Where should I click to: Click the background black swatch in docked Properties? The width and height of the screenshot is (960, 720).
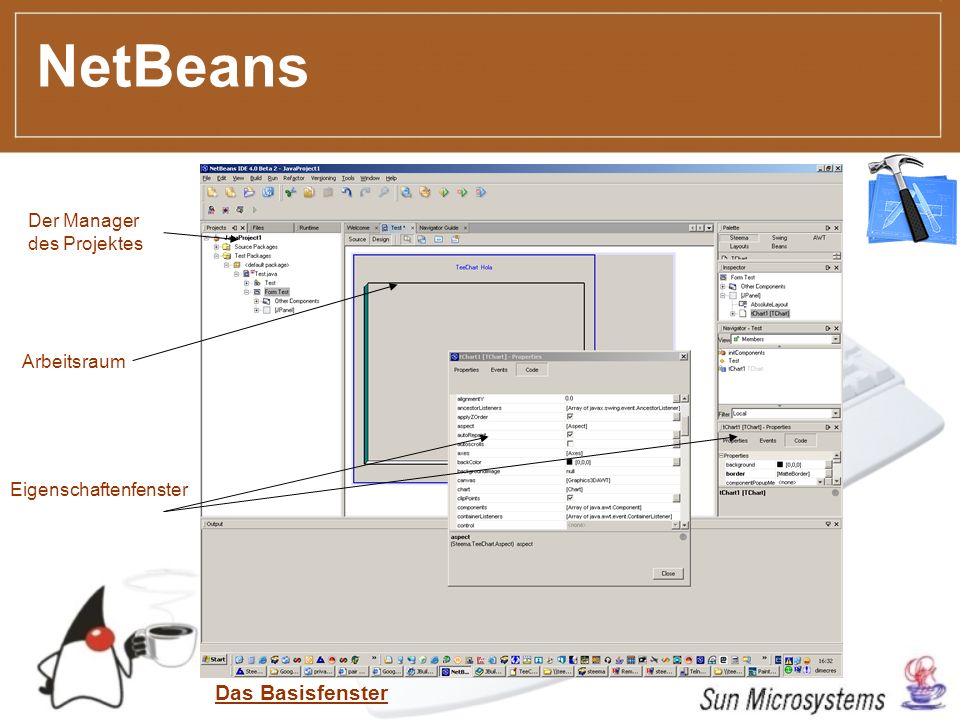click(779, 465)
